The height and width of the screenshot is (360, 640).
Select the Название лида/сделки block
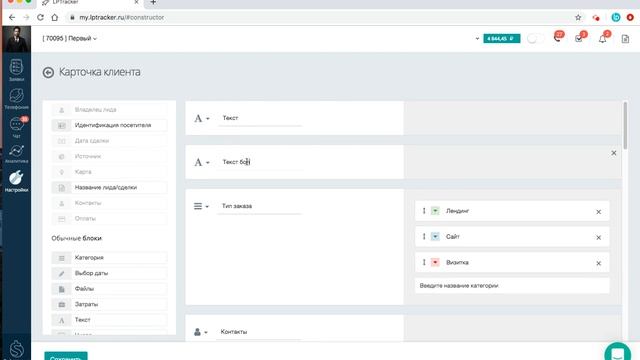[x=109, y=187]
